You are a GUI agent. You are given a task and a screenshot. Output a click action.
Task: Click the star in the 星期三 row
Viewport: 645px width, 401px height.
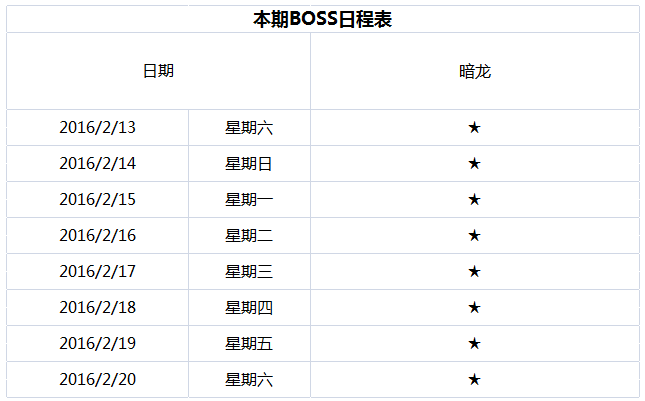click(x=474, y=272)
